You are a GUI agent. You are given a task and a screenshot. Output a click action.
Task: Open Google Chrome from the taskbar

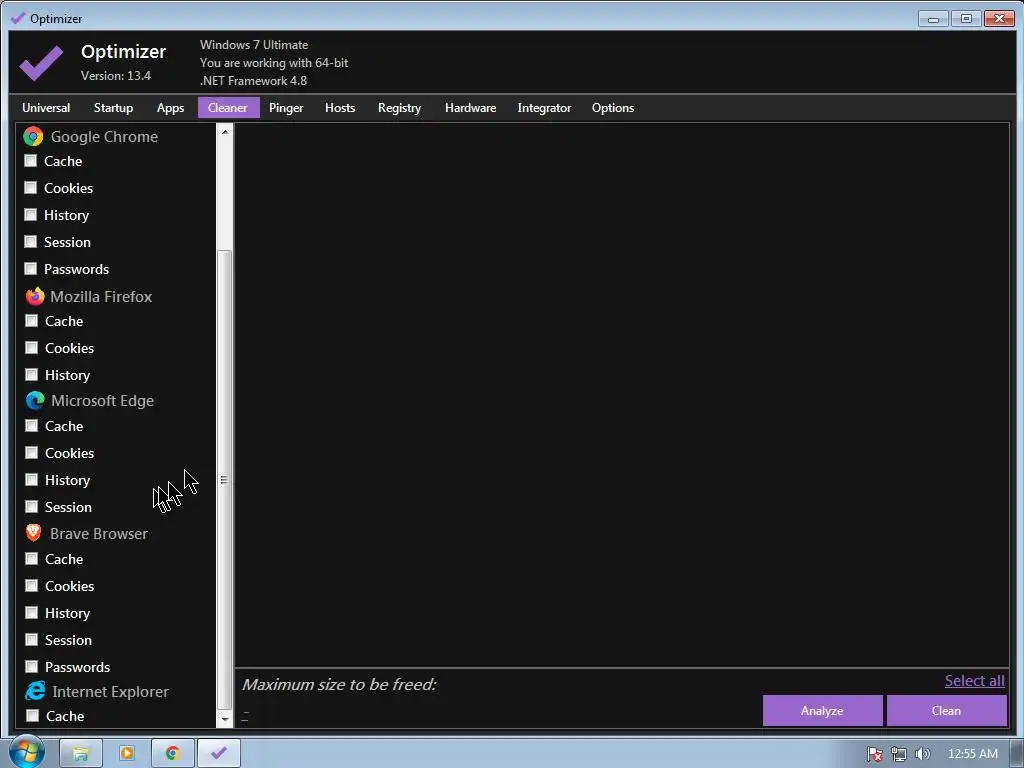172,753
